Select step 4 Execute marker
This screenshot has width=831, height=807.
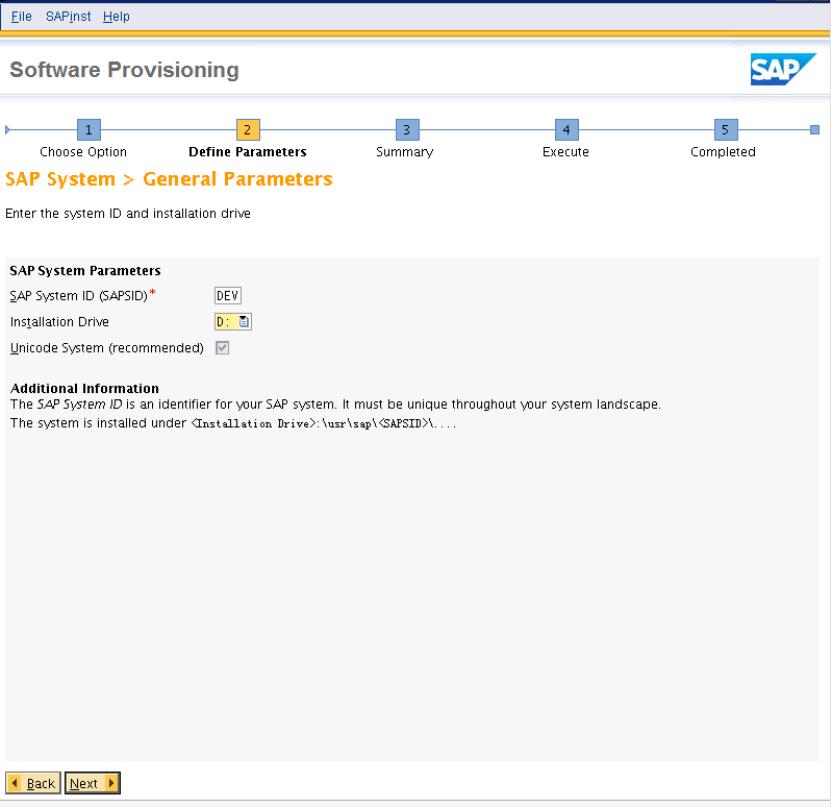click(567, 130)
